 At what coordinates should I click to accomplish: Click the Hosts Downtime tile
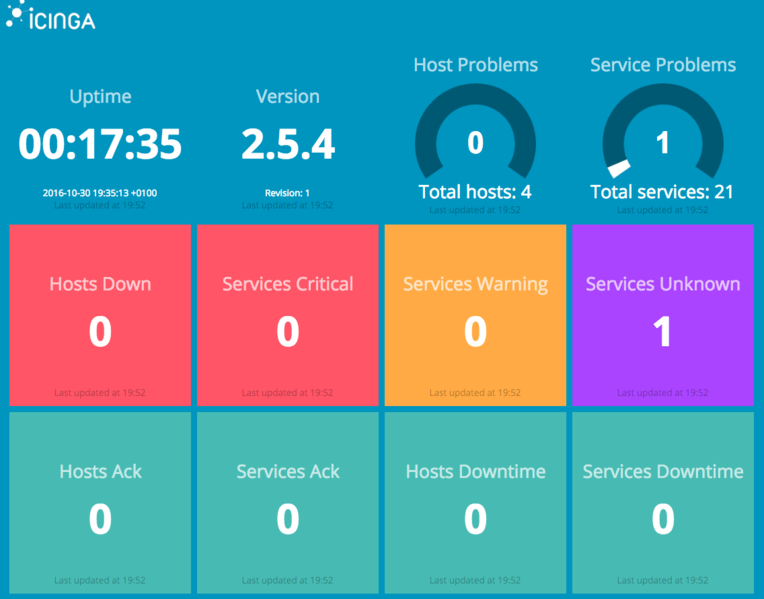point(475,503)
